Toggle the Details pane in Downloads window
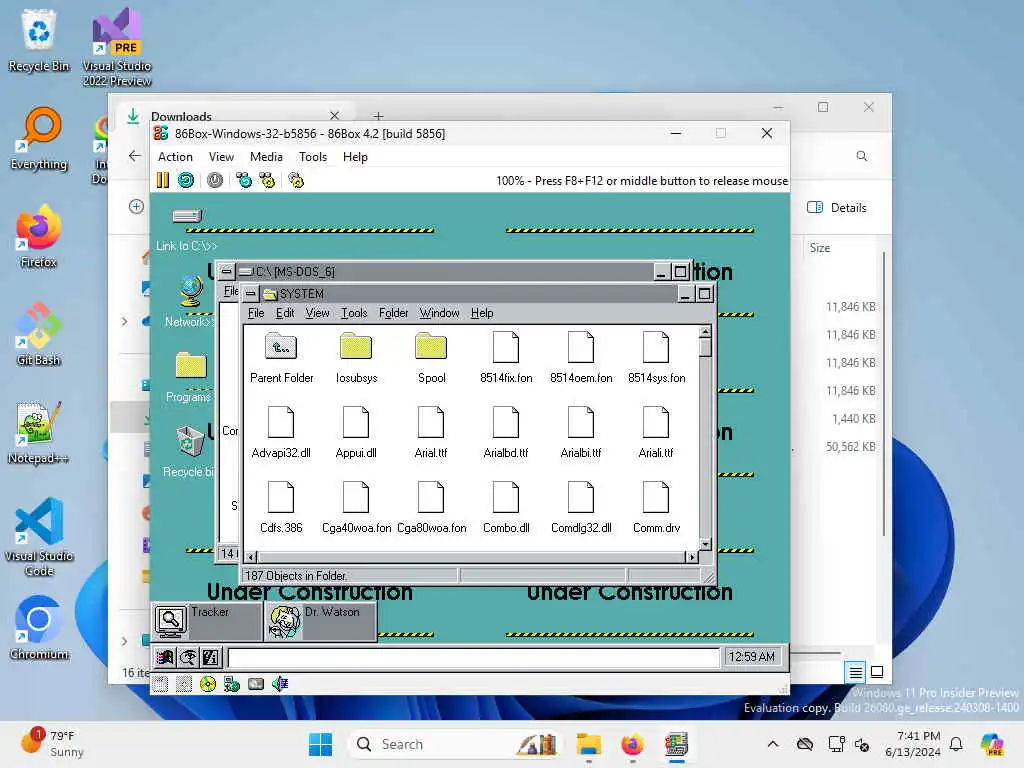1024x768 pixels. point(837,208)
